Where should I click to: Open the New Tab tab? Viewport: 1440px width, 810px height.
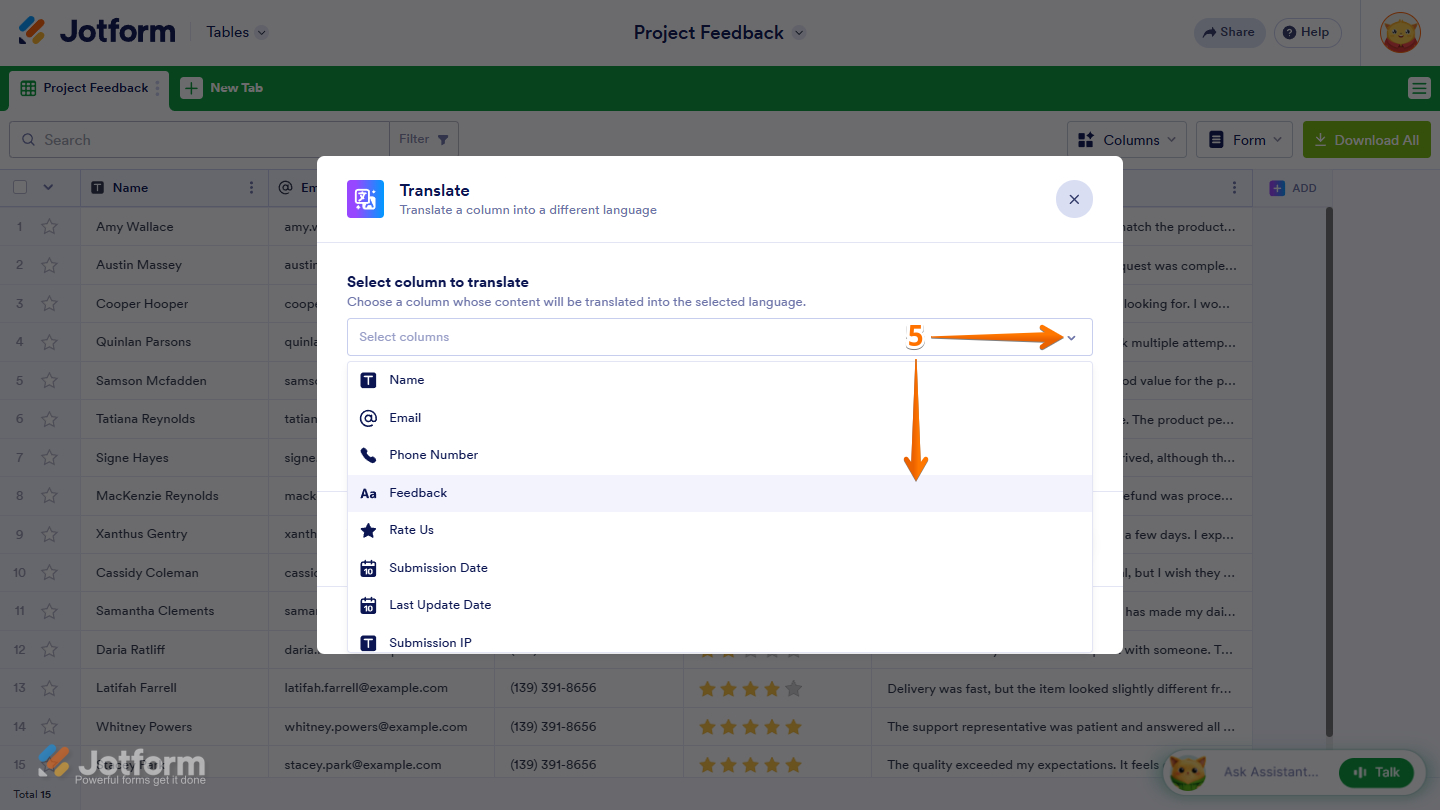[x=222, y=88]
